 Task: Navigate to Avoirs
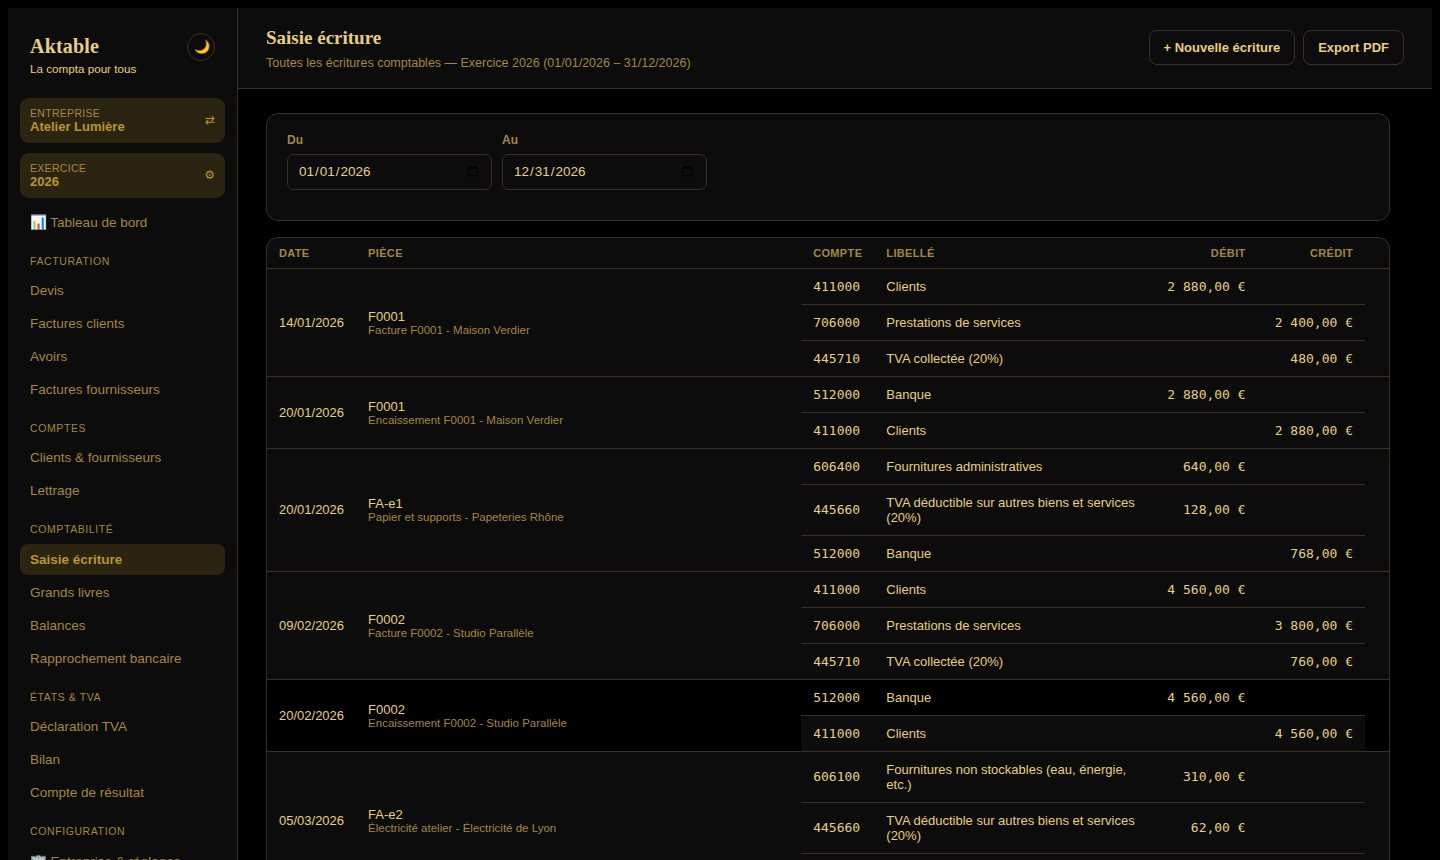point(122,357)
